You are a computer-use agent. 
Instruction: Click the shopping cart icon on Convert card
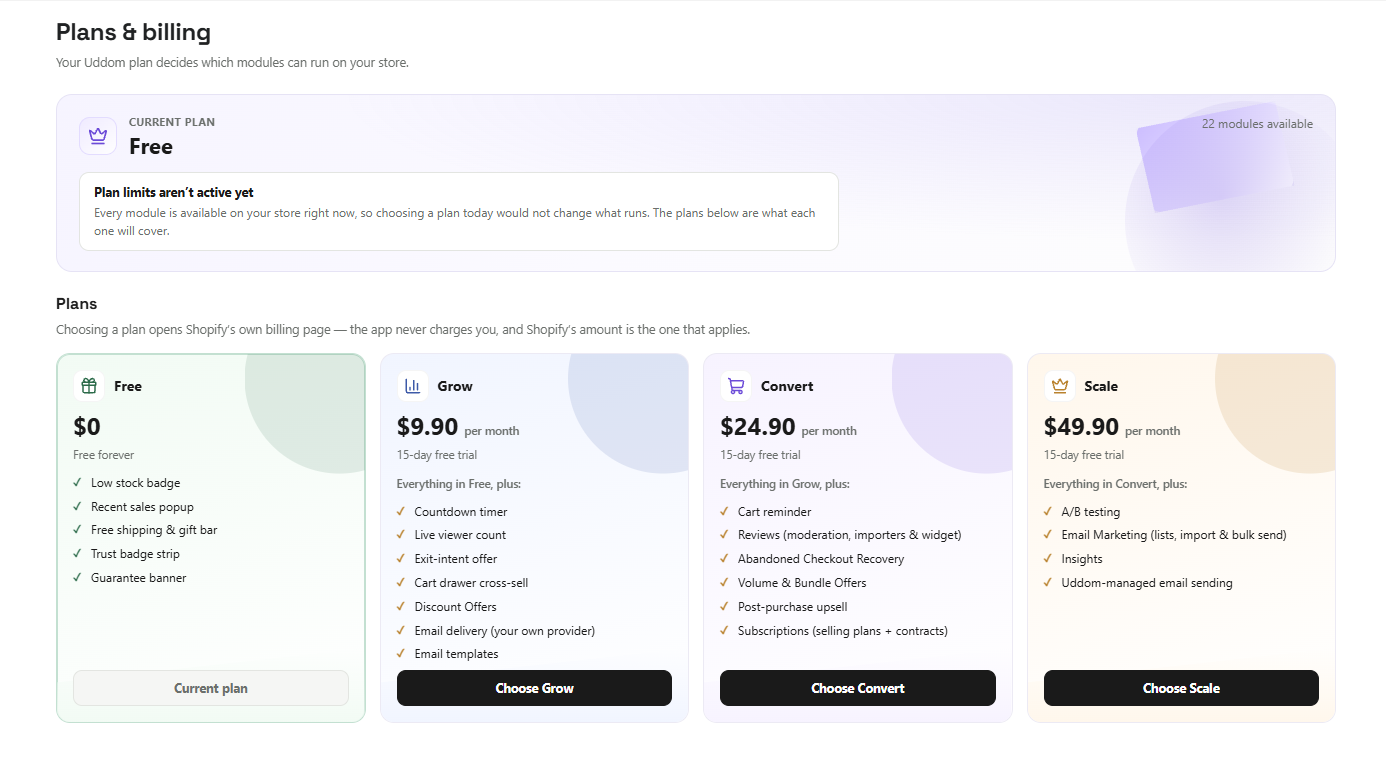click(736, 386)
